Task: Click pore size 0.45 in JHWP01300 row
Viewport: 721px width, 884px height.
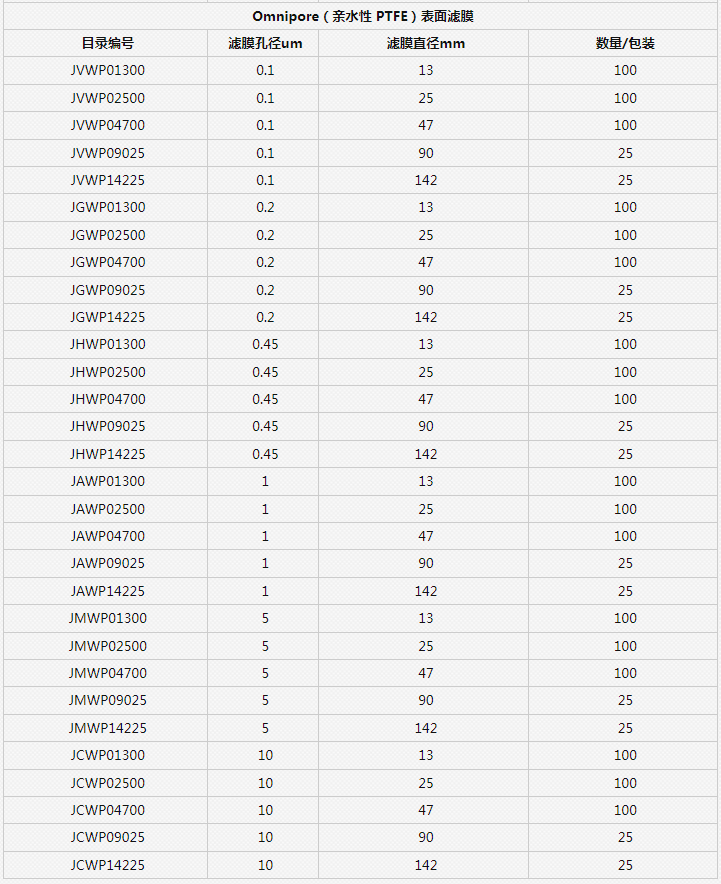Action: tap(265, 344)
